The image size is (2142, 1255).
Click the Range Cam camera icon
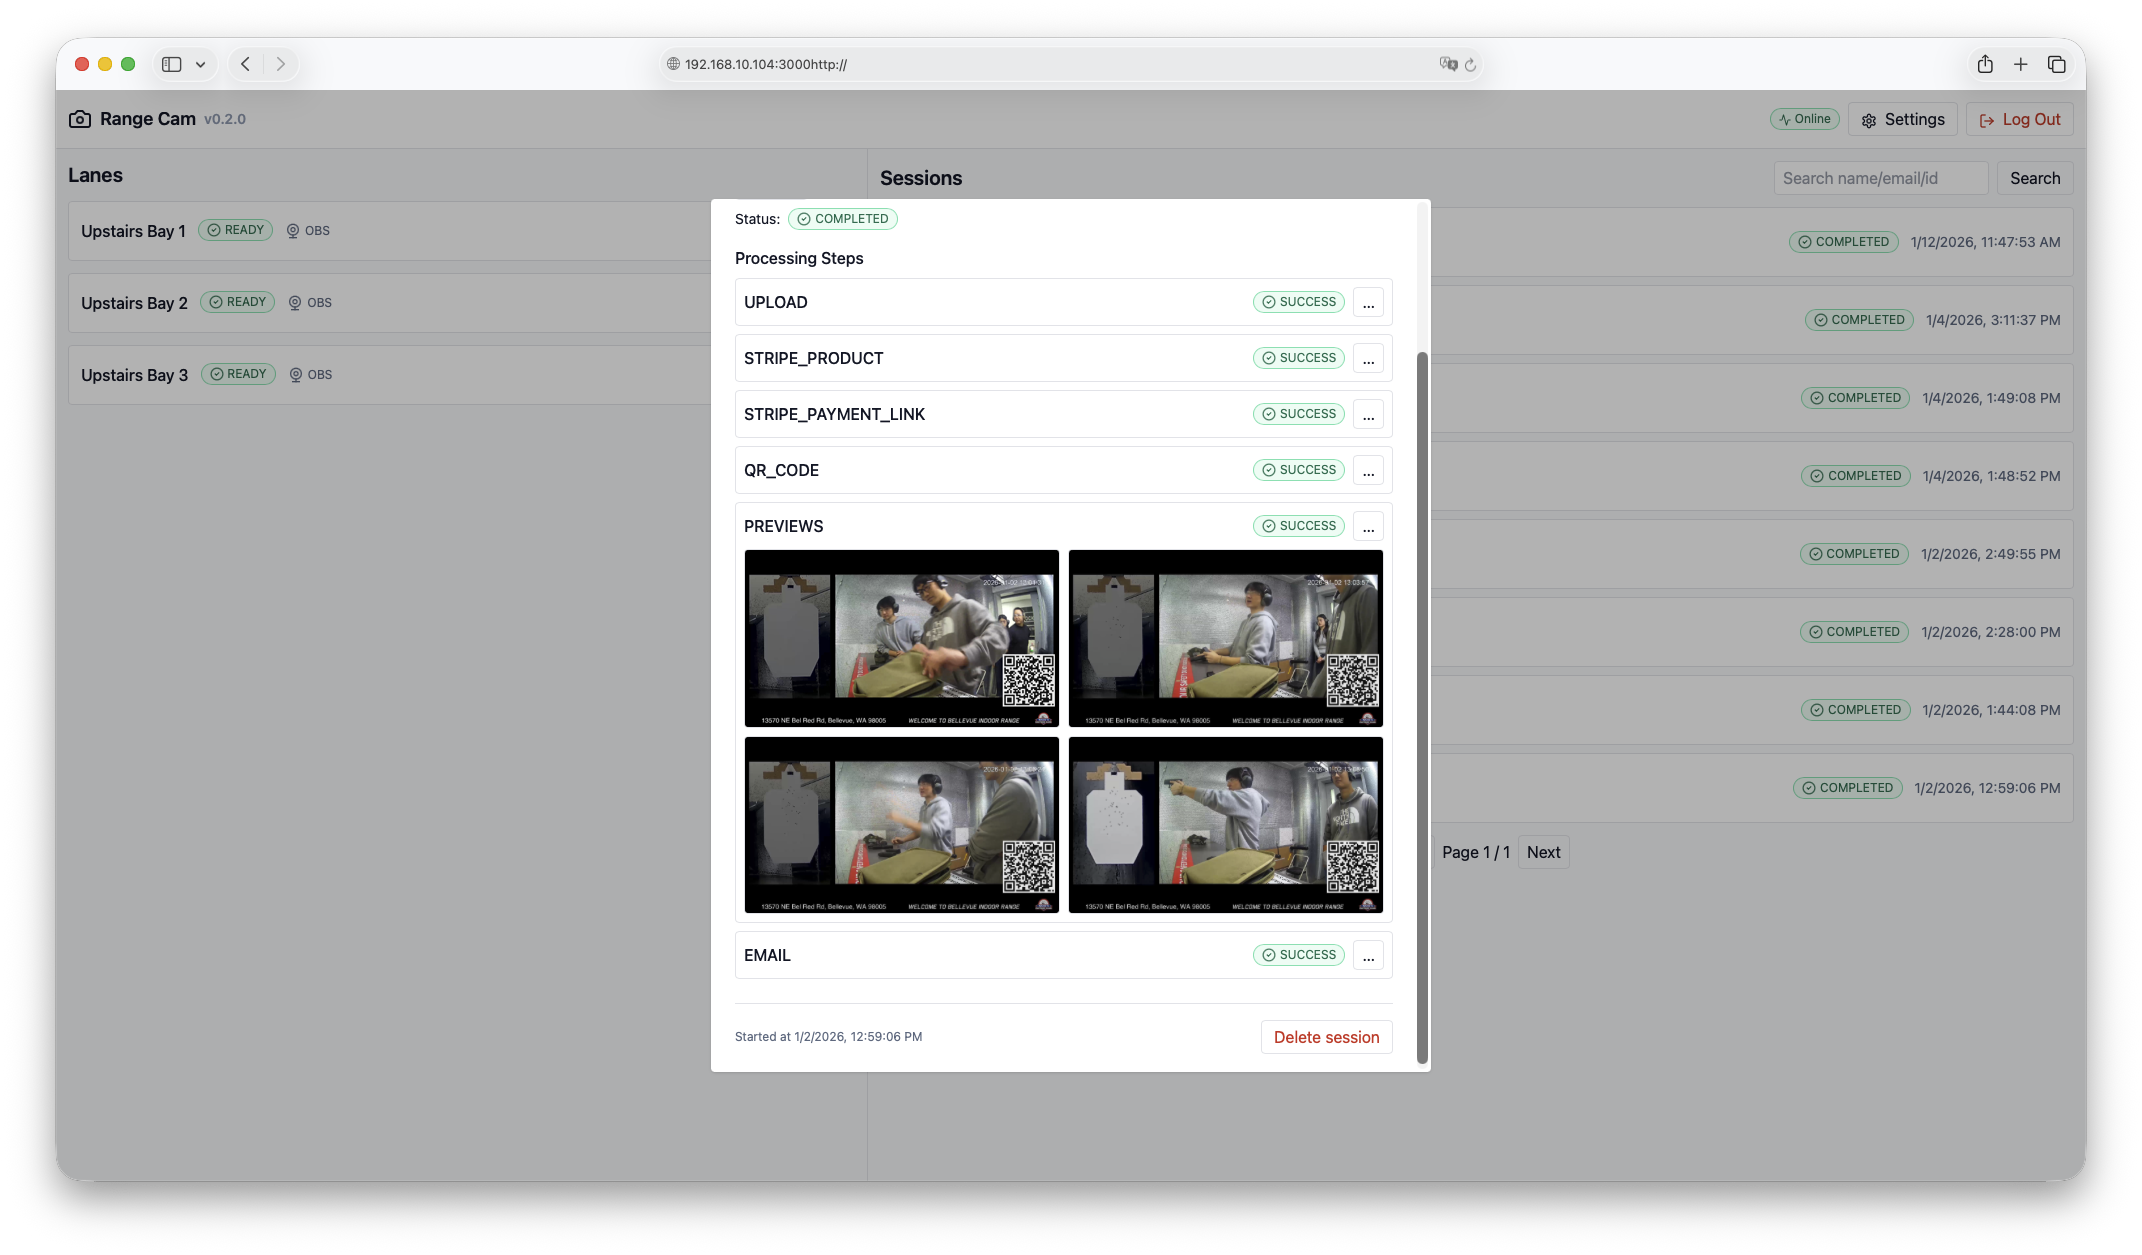coord(80,118)
